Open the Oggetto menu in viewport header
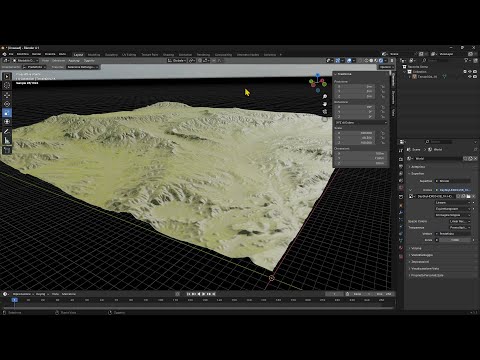Screen dimensions: 480x360 (89, 61)
